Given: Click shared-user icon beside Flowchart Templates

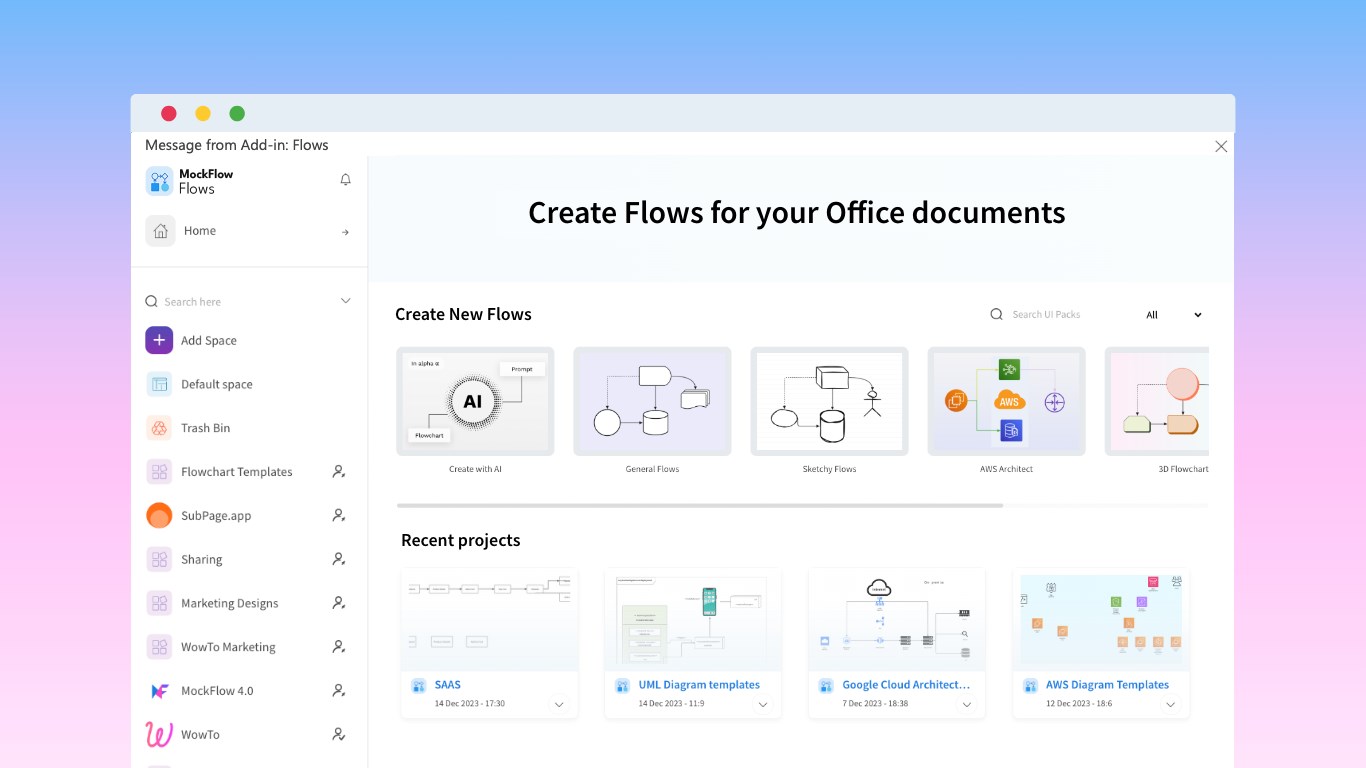Looking at the screenshot, I should tap(339, 472).
